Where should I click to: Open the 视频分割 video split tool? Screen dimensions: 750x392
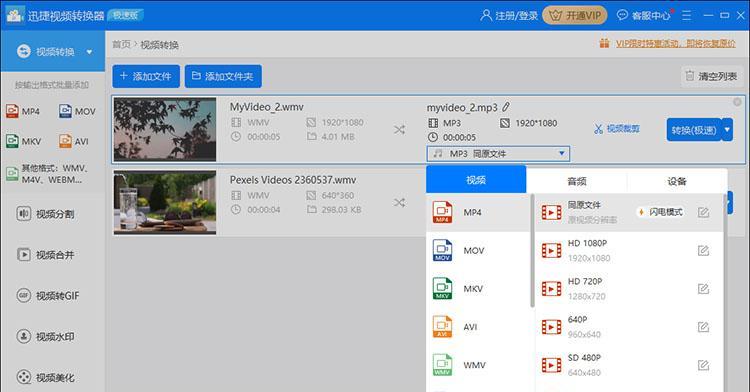click(45, 214)
